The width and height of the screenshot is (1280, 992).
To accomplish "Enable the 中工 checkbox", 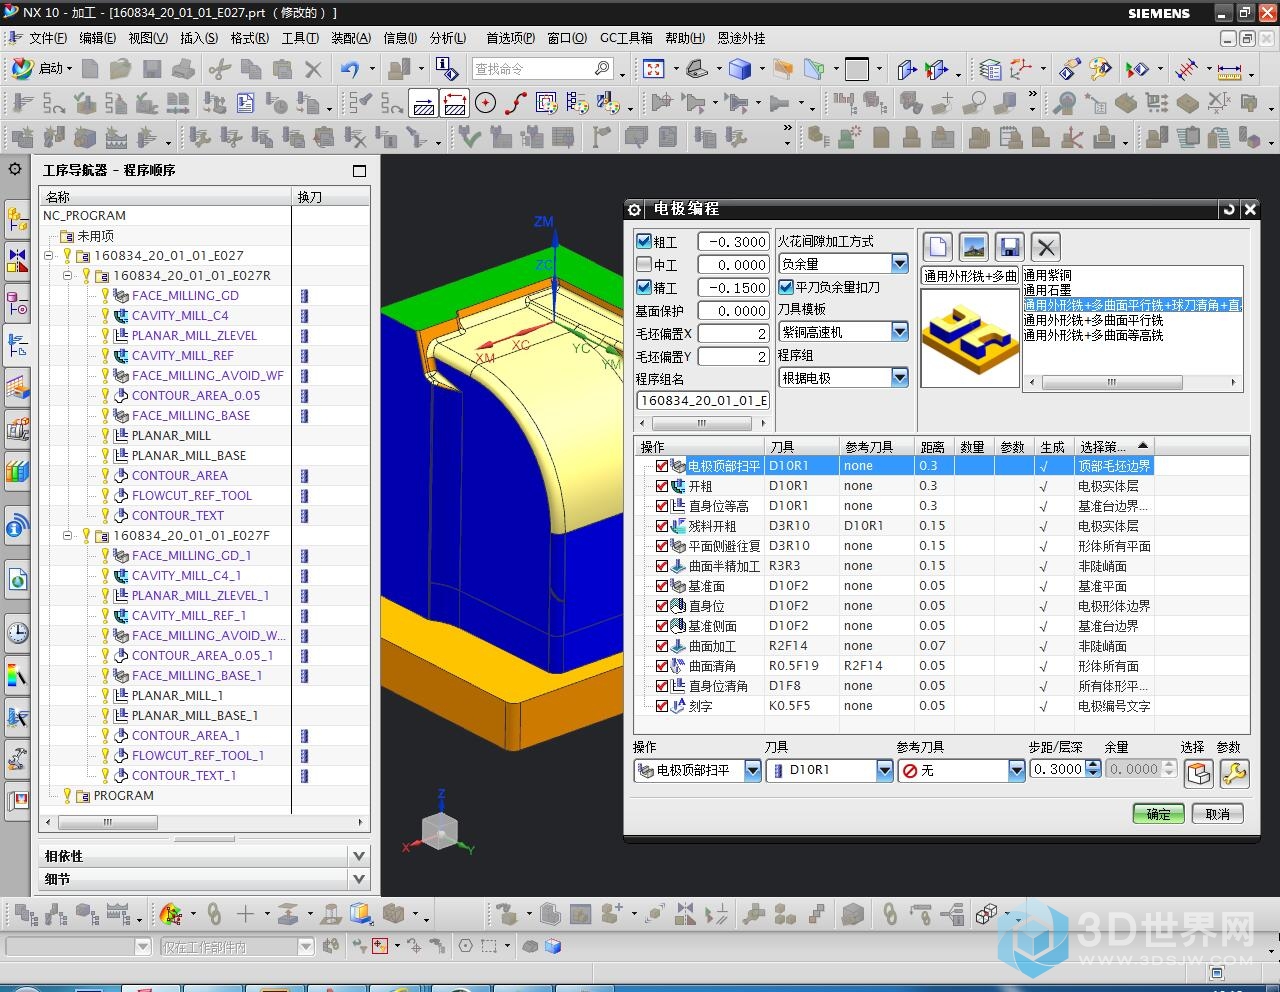I will (644, 264).
